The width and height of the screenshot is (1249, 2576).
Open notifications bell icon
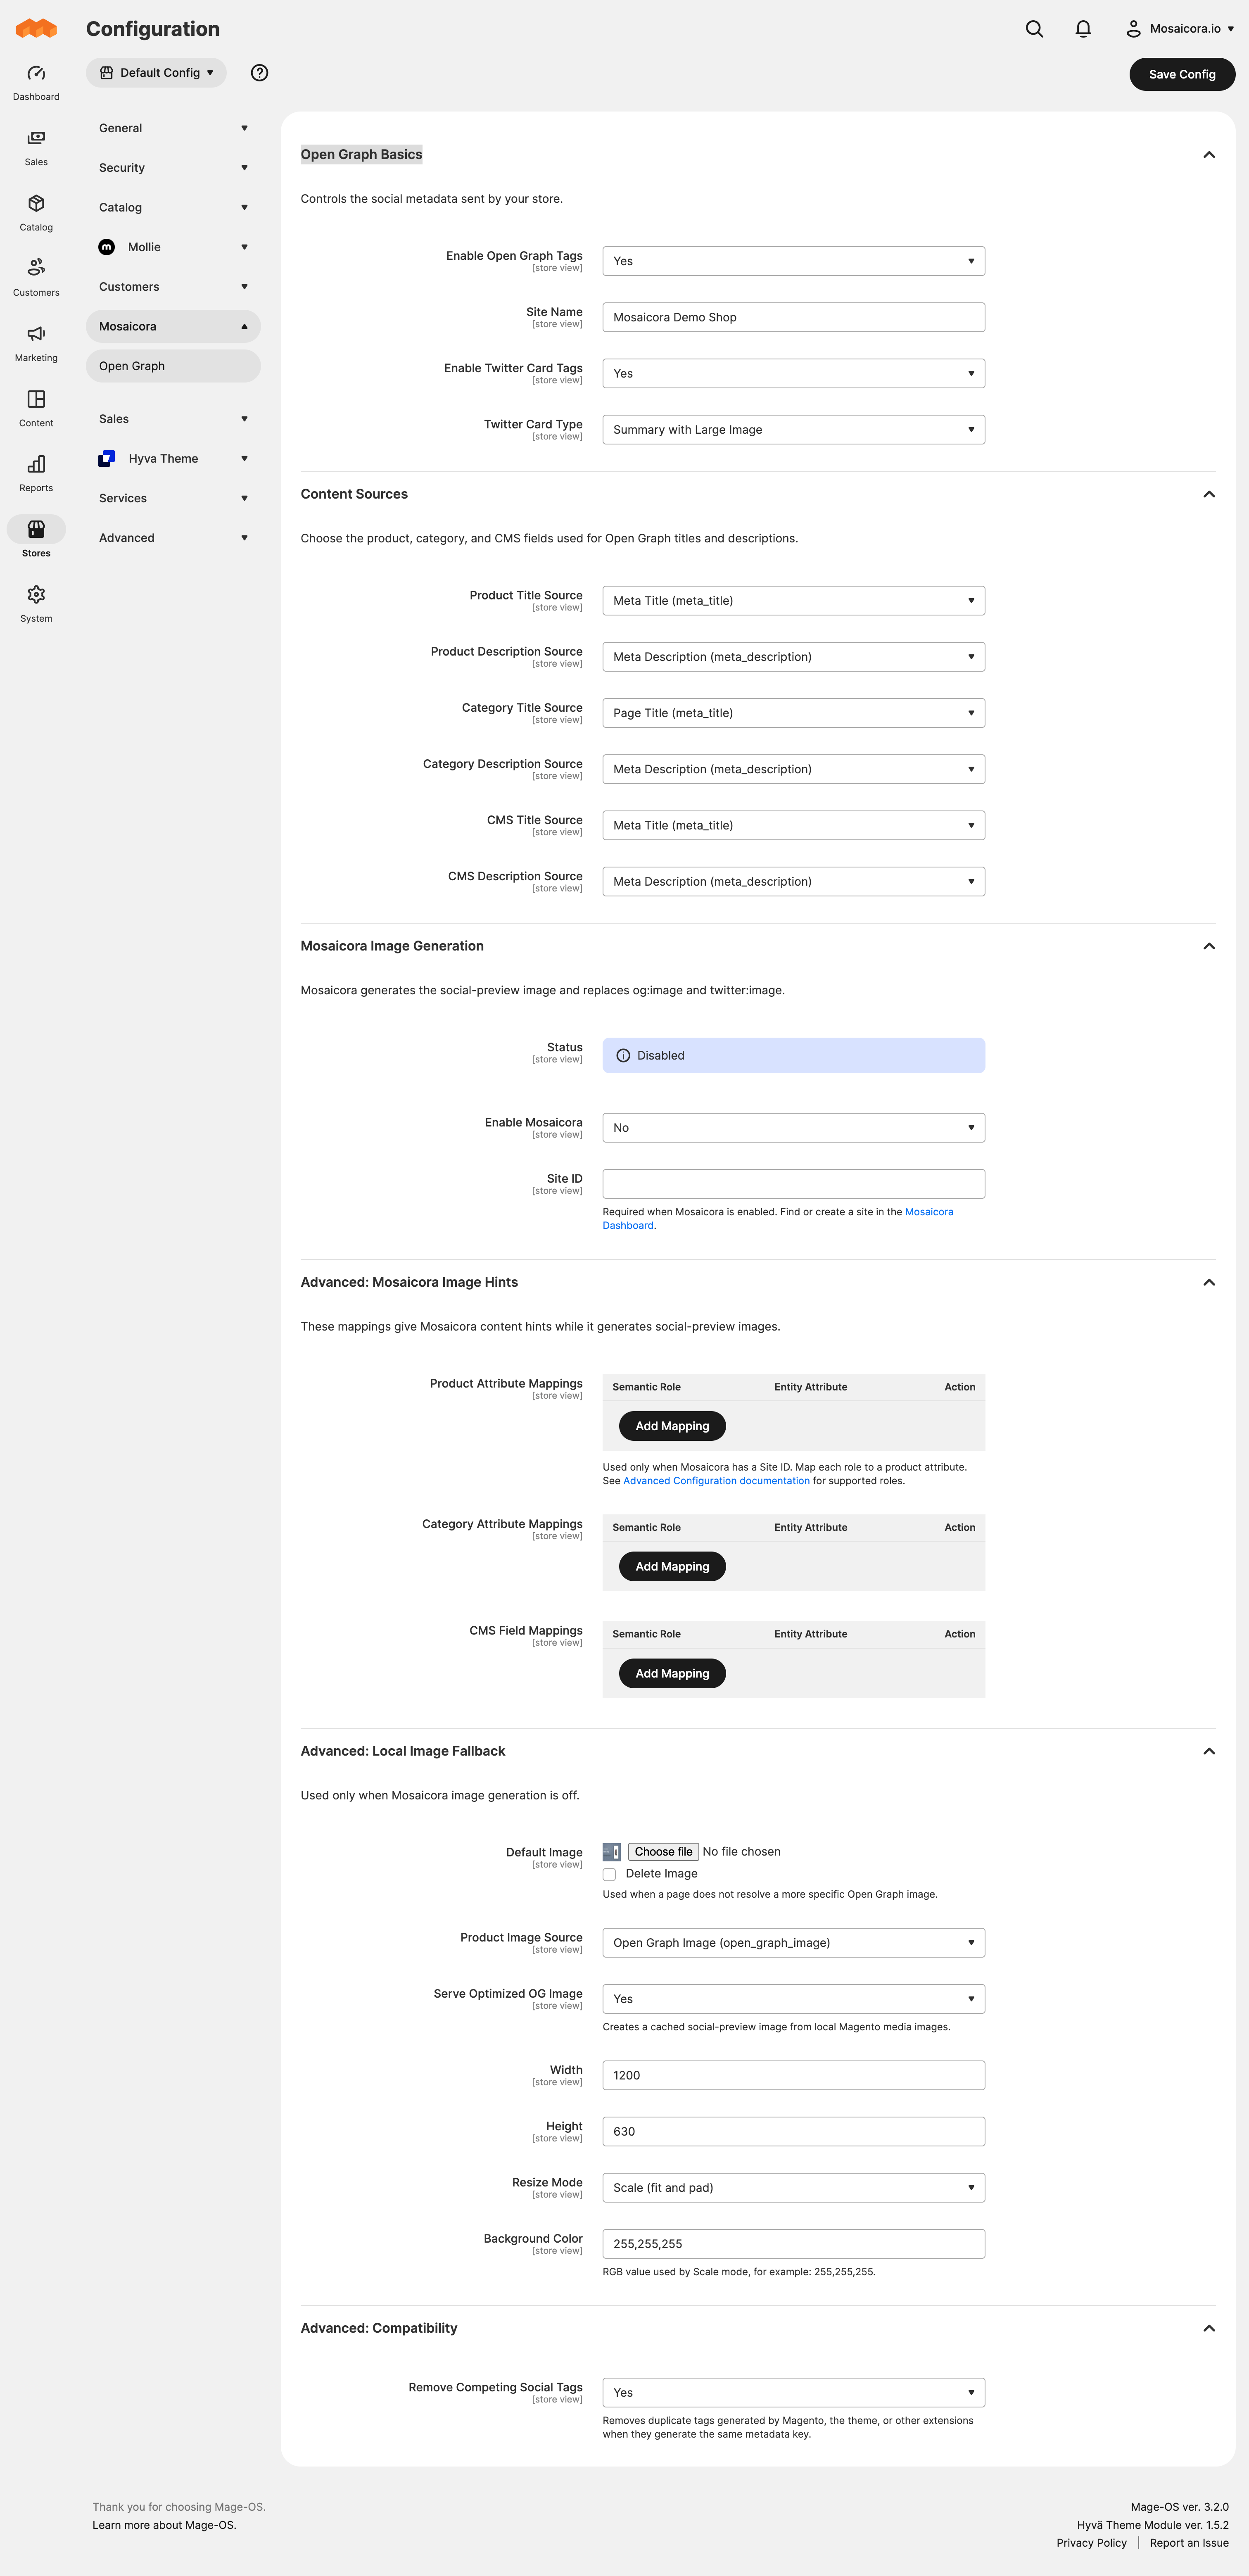click(1083, 29)
